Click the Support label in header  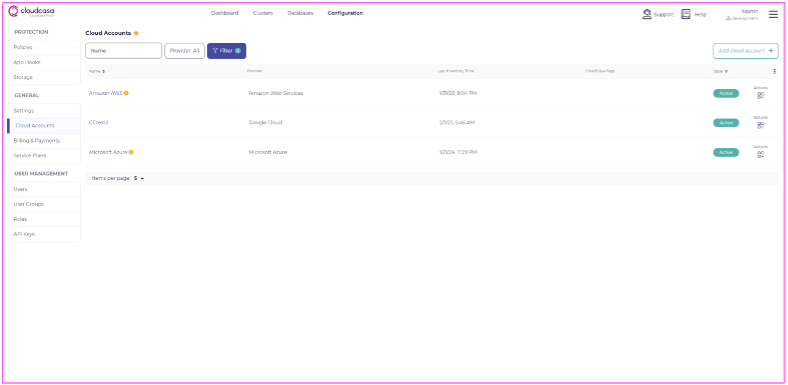664,15
